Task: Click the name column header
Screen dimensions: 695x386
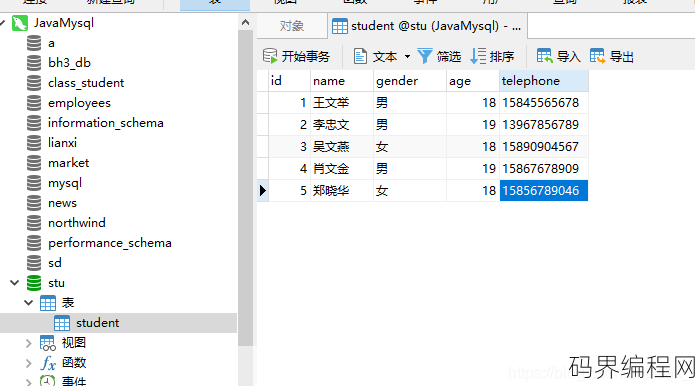Action: (x=342, y=81)
